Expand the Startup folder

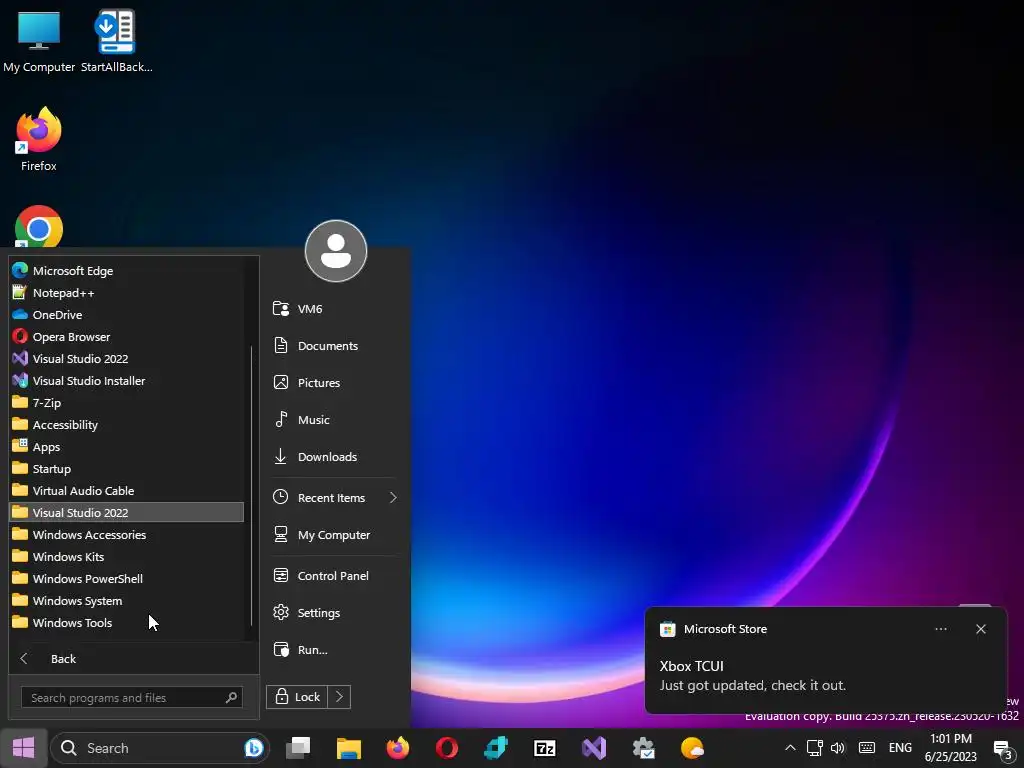[x=126, y=469]
